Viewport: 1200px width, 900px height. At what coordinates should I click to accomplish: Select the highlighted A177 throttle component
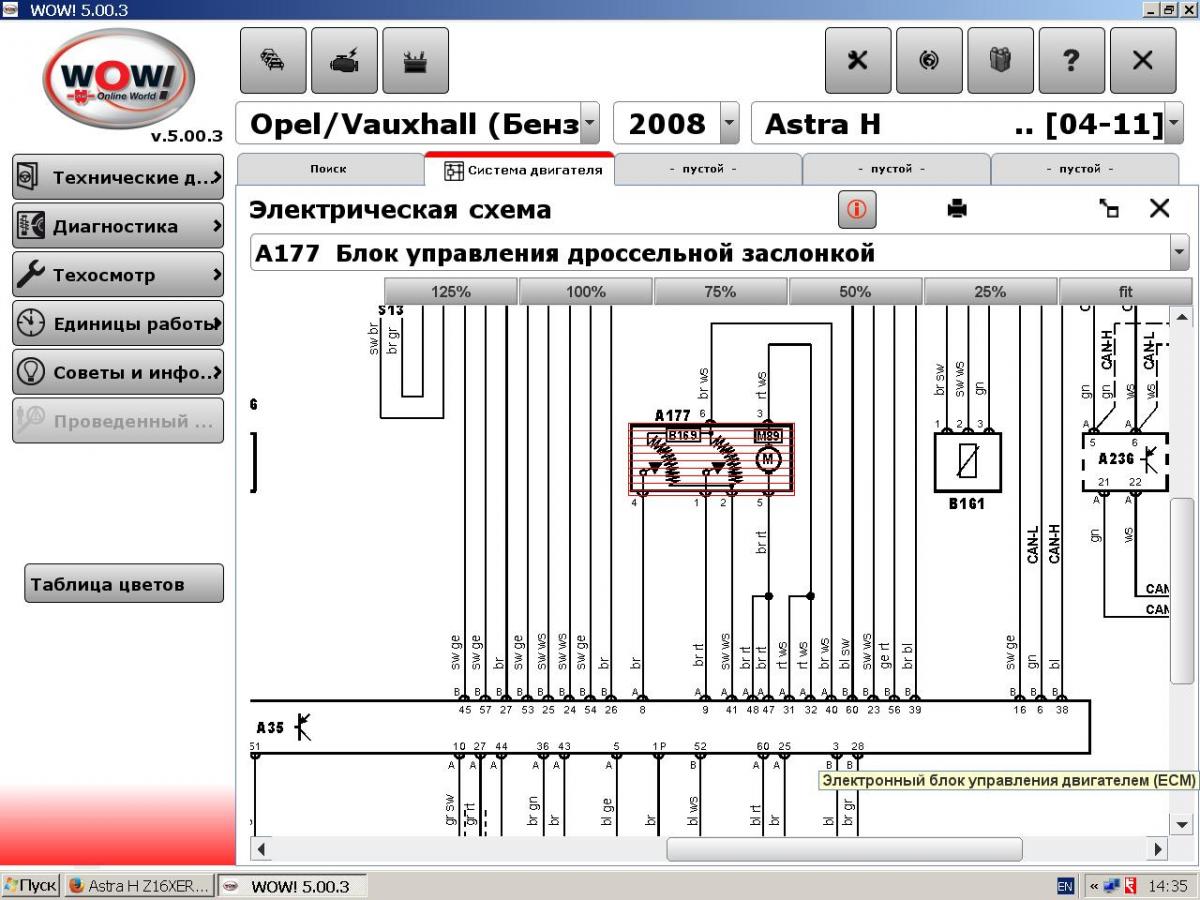pyautogui.click(x=711, y=459)
